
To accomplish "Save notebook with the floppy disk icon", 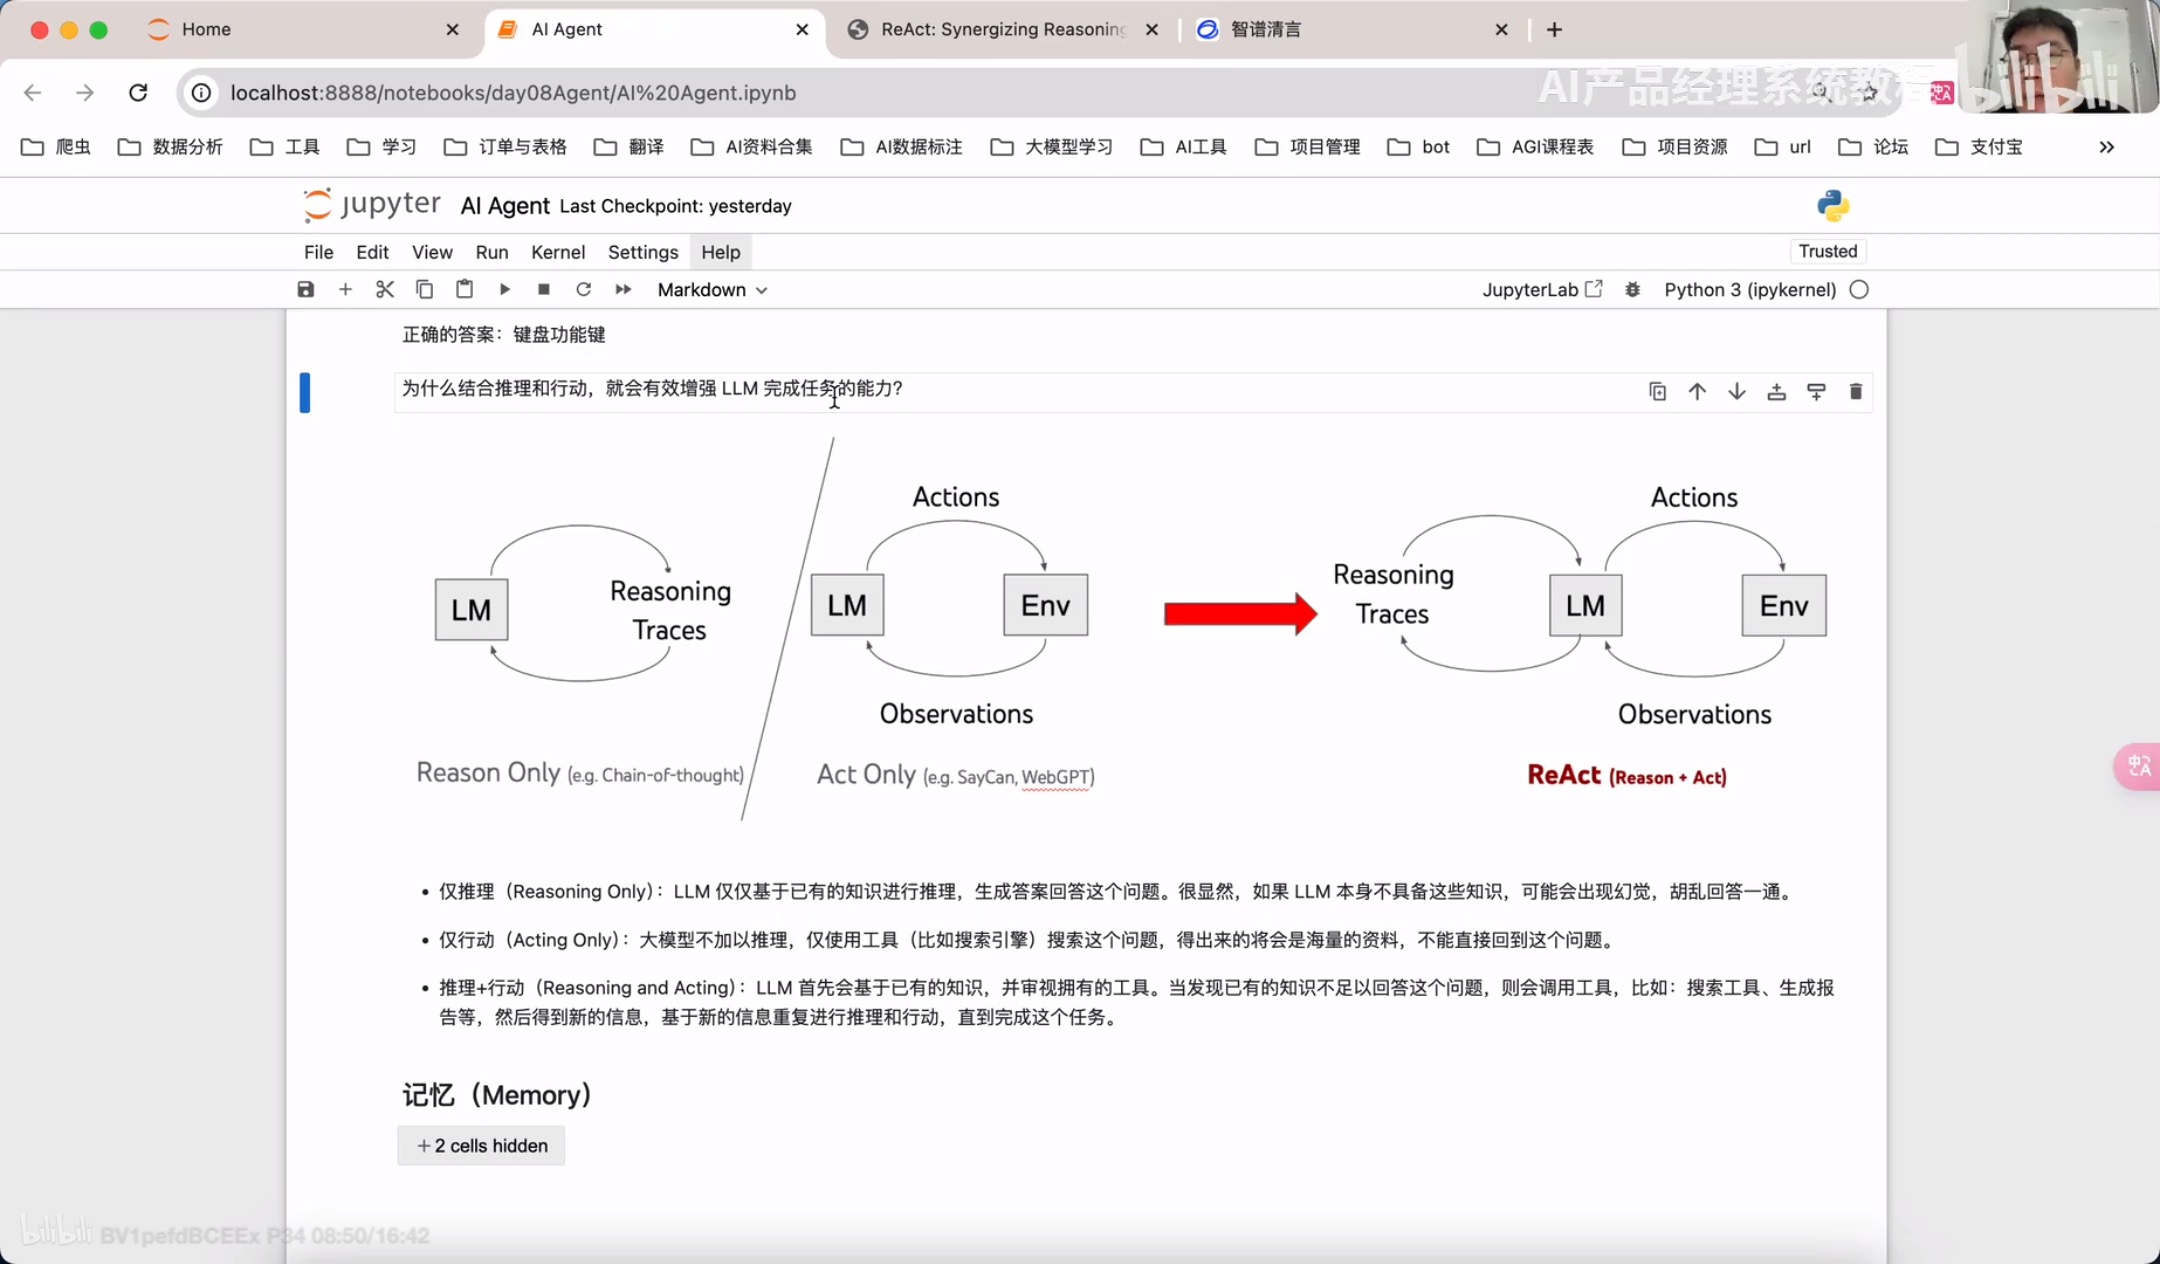I will click(306, 289).
